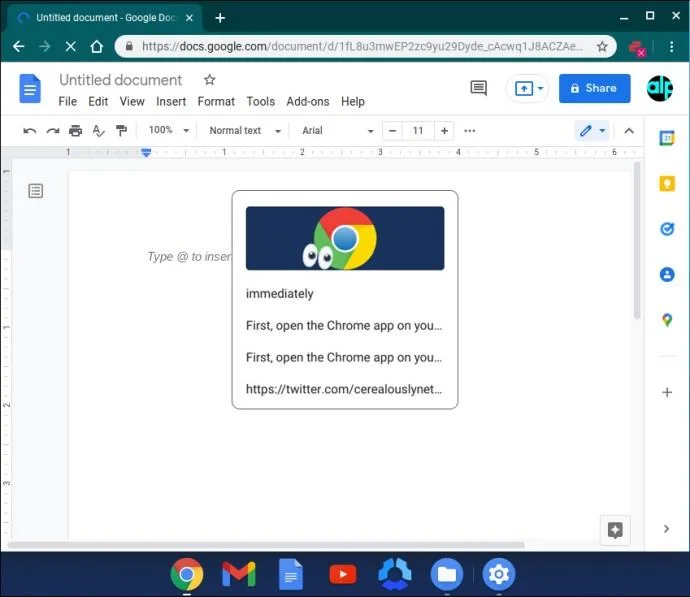The width and height of the screenshot is (690, 597).
Task: Open the Format menu
Action: [216, 102]
